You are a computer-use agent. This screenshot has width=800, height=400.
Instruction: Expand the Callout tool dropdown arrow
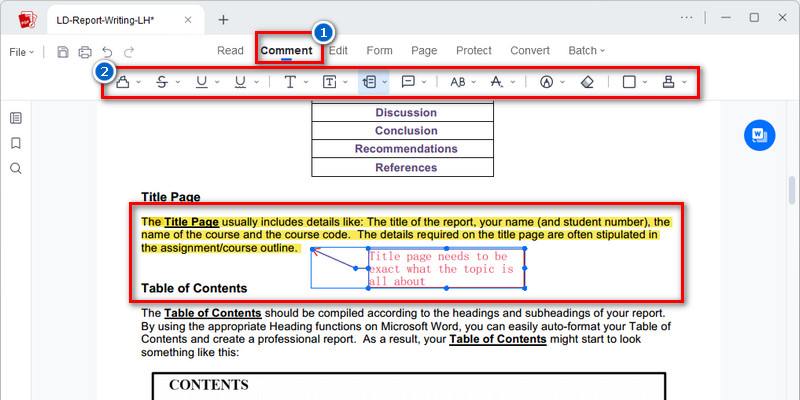tap(385, 82)
